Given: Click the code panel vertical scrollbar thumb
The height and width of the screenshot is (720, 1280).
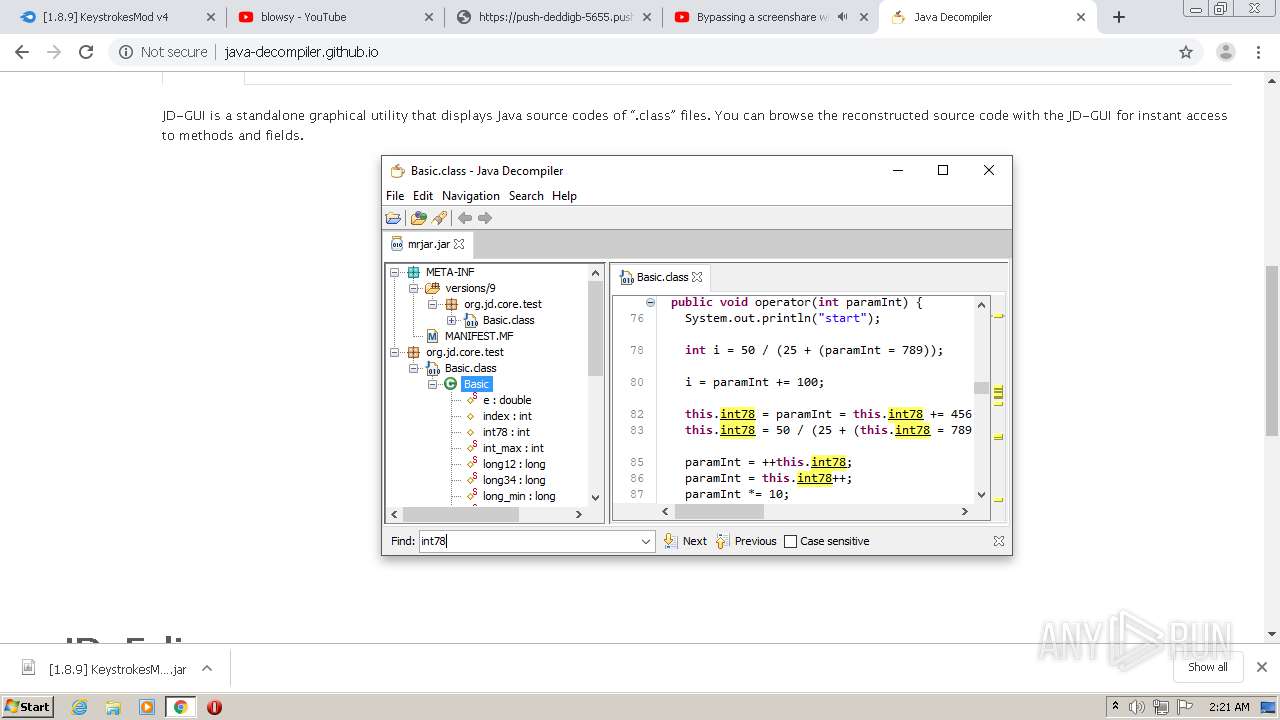Looking at the screenshot, I should coord(981,388).
